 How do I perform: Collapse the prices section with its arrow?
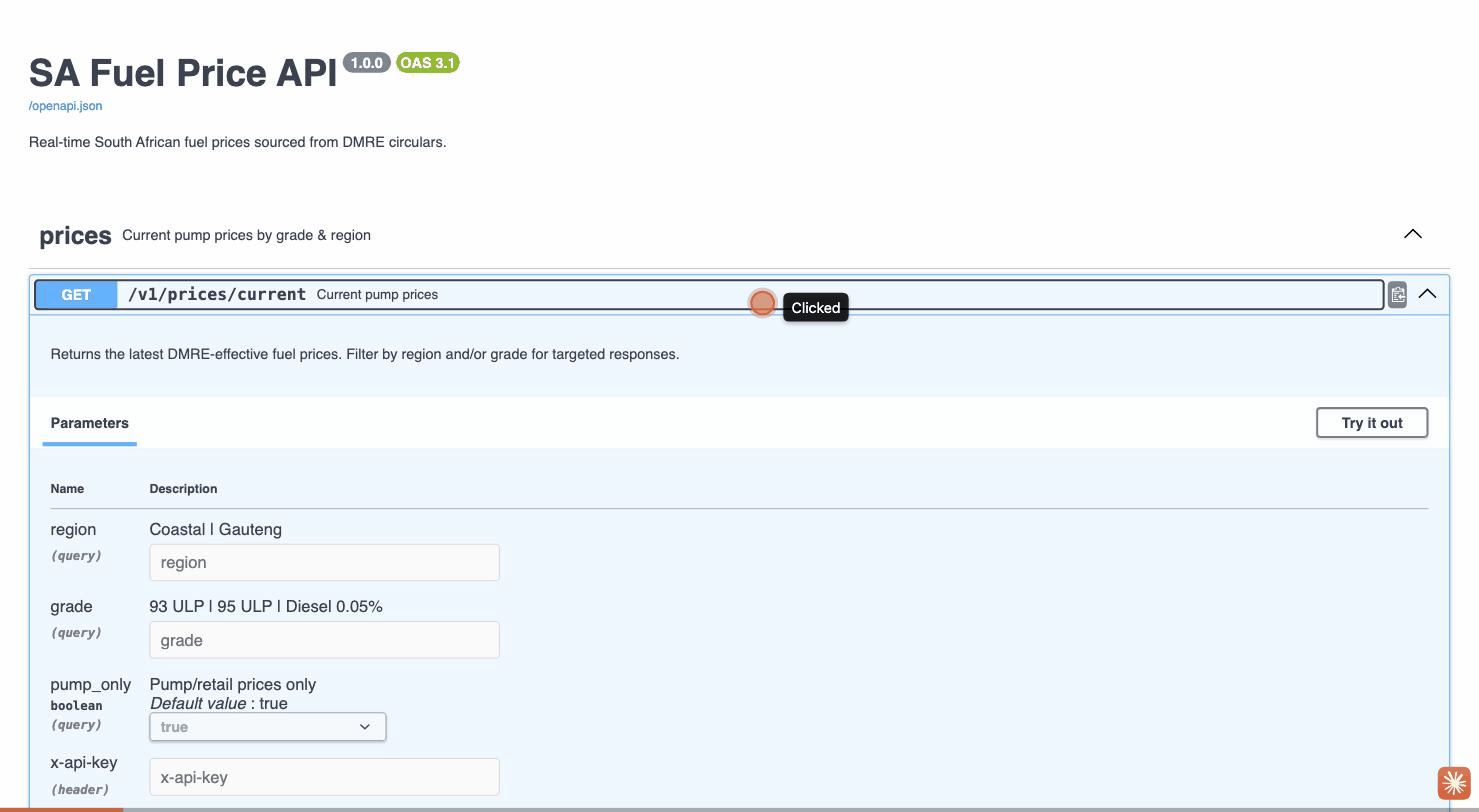click(1412, 234)
